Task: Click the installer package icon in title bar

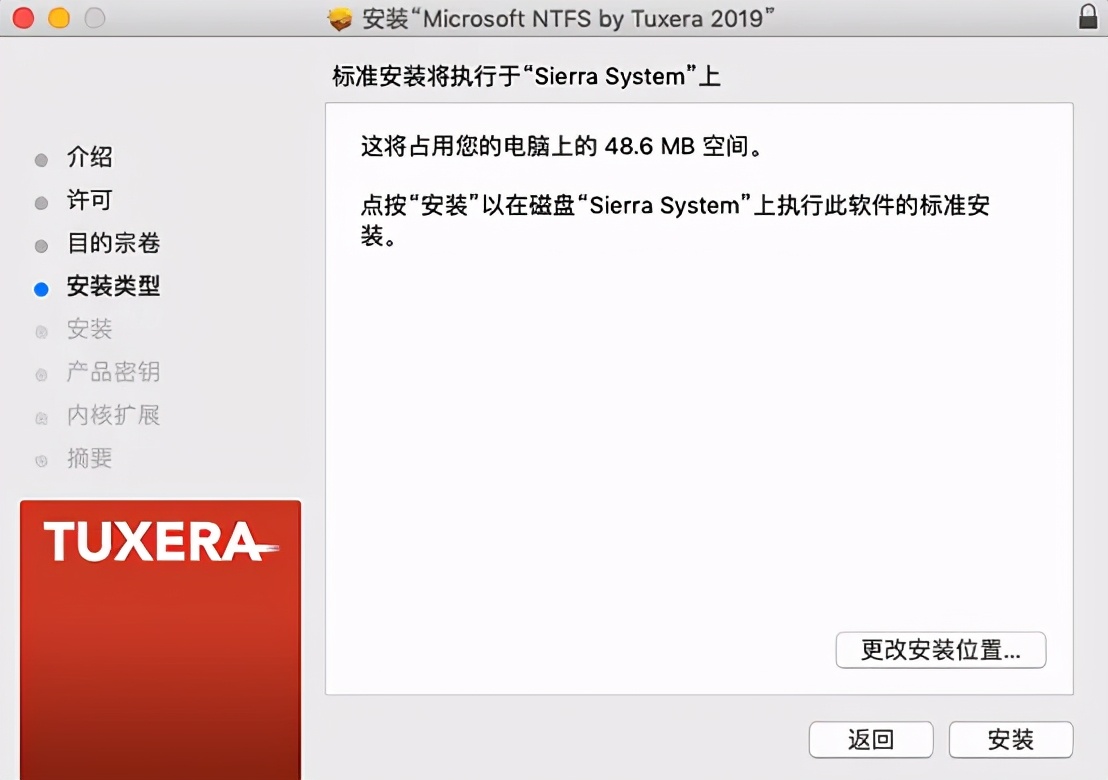Action: point(340,19)
